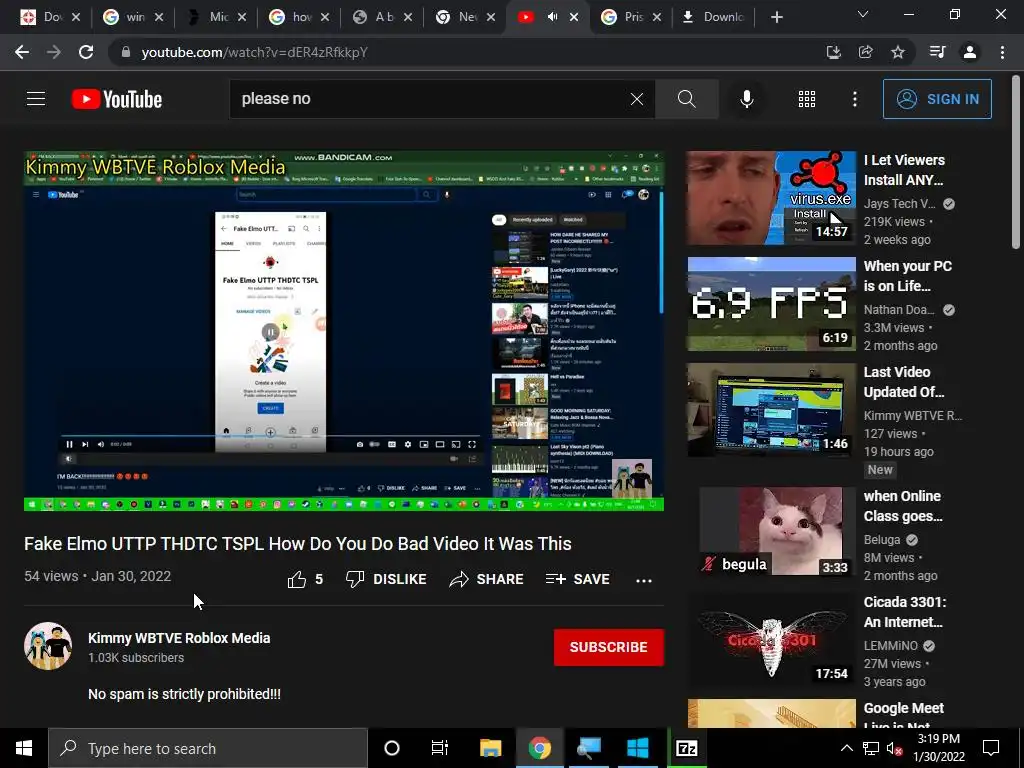Show hidden system tray icons
The width and height of the screenshot is (1024, 768).
coord(846,748)
